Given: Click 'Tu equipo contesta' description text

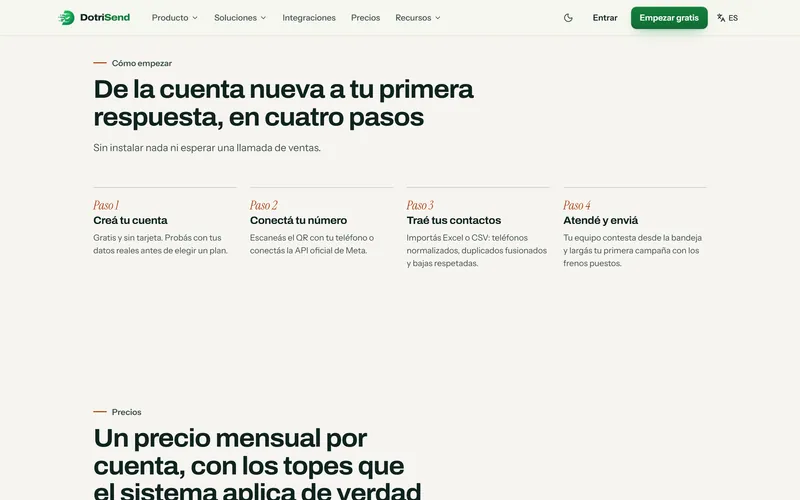Looking at the screenshot, I should pos(633,251).
